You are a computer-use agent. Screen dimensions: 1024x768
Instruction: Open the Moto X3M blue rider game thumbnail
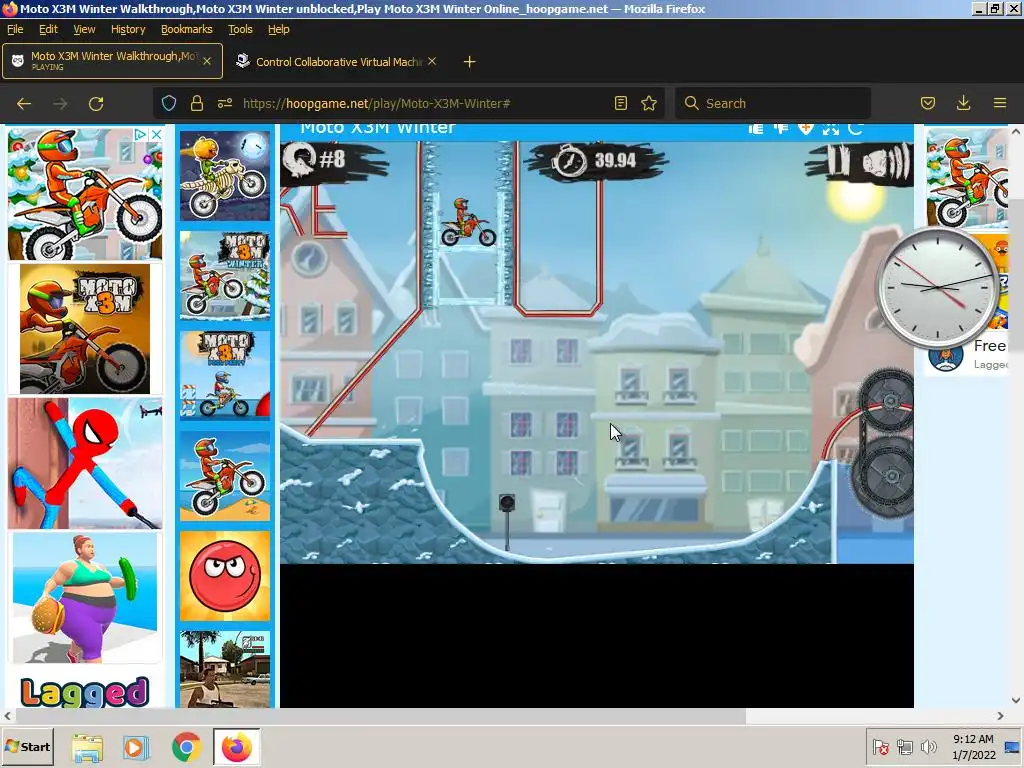coord(225,376)
